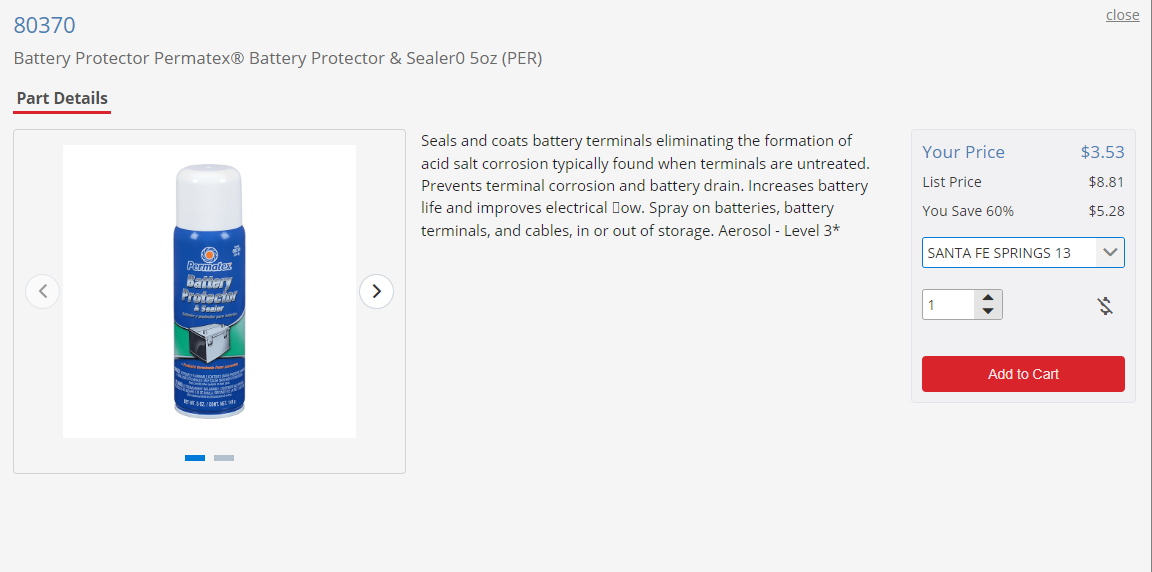This screenshot has width=1152, height=572.
Task: Open the SANTA FE SPRINGS 13 location dropdown
Action: (1023, 253)
